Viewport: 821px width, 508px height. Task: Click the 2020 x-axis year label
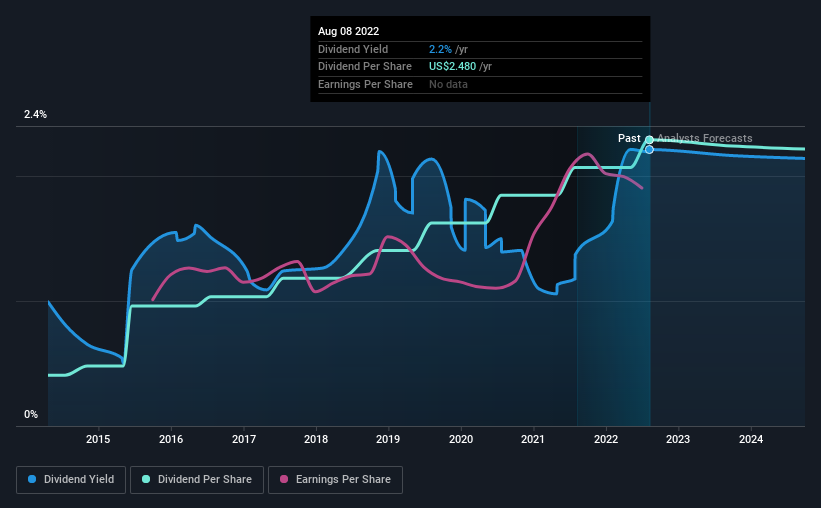tap(461, 439)
